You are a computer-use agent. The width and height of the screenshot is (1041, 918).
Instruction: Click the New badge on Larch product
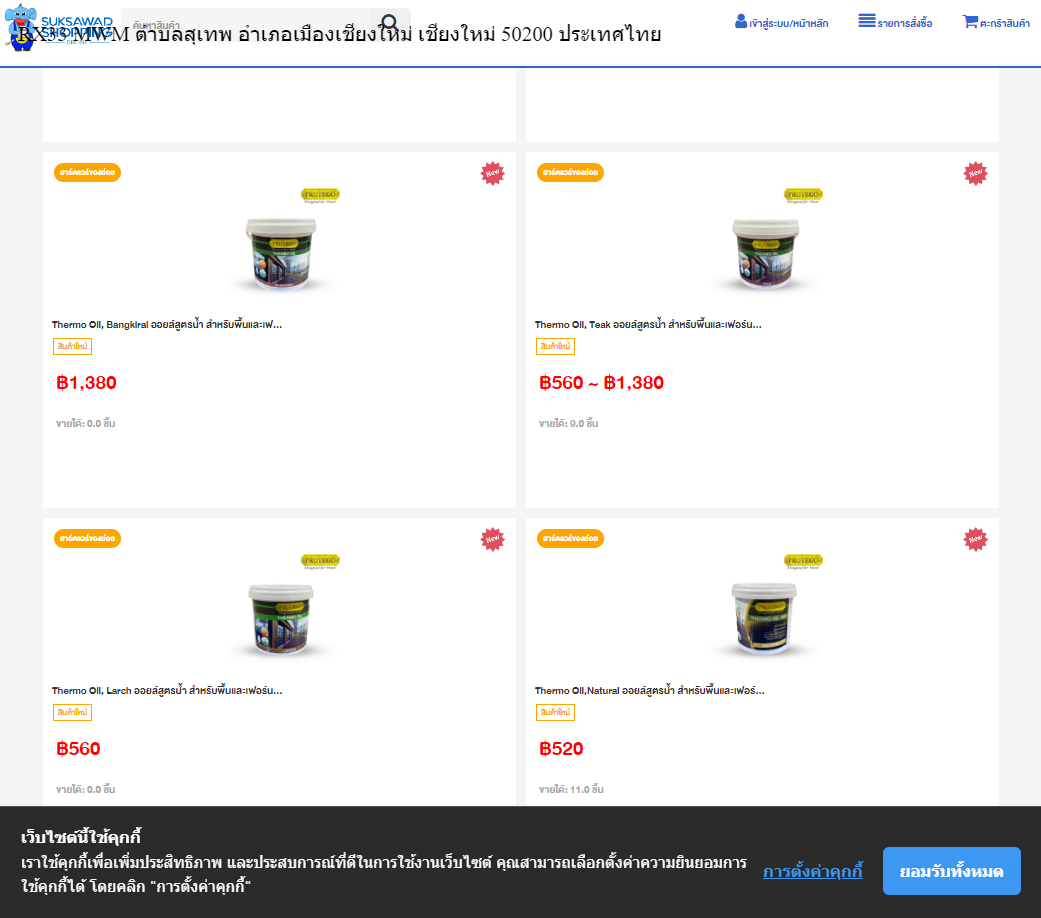tap(492, 539)
